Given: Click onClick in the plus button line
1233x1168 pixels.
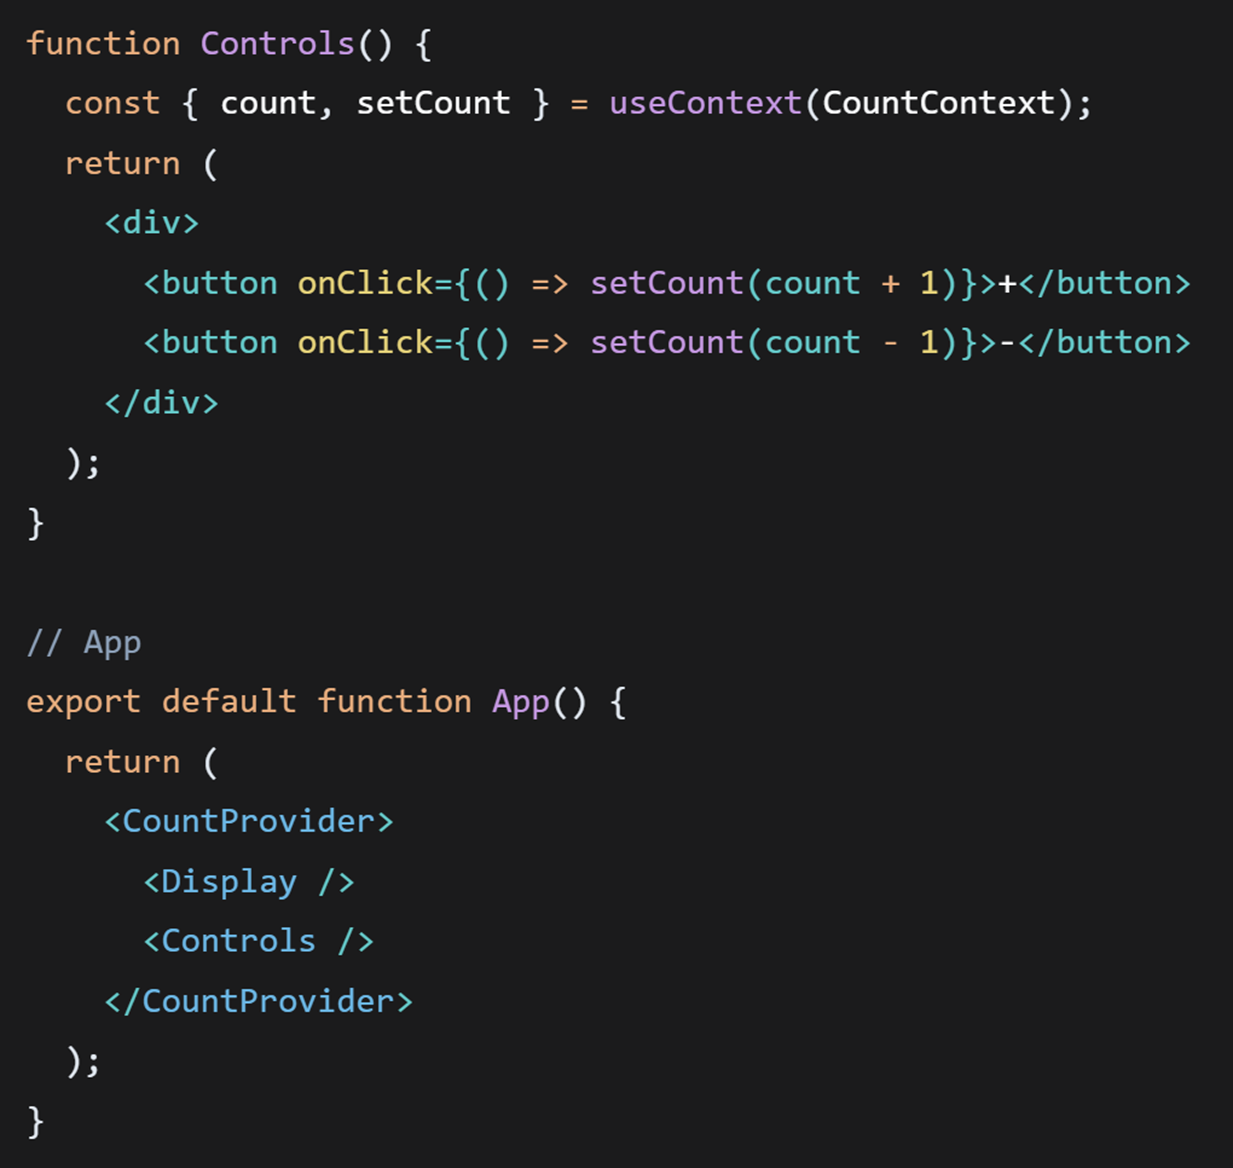Looking at the screenshot, I should pos(364,283).
